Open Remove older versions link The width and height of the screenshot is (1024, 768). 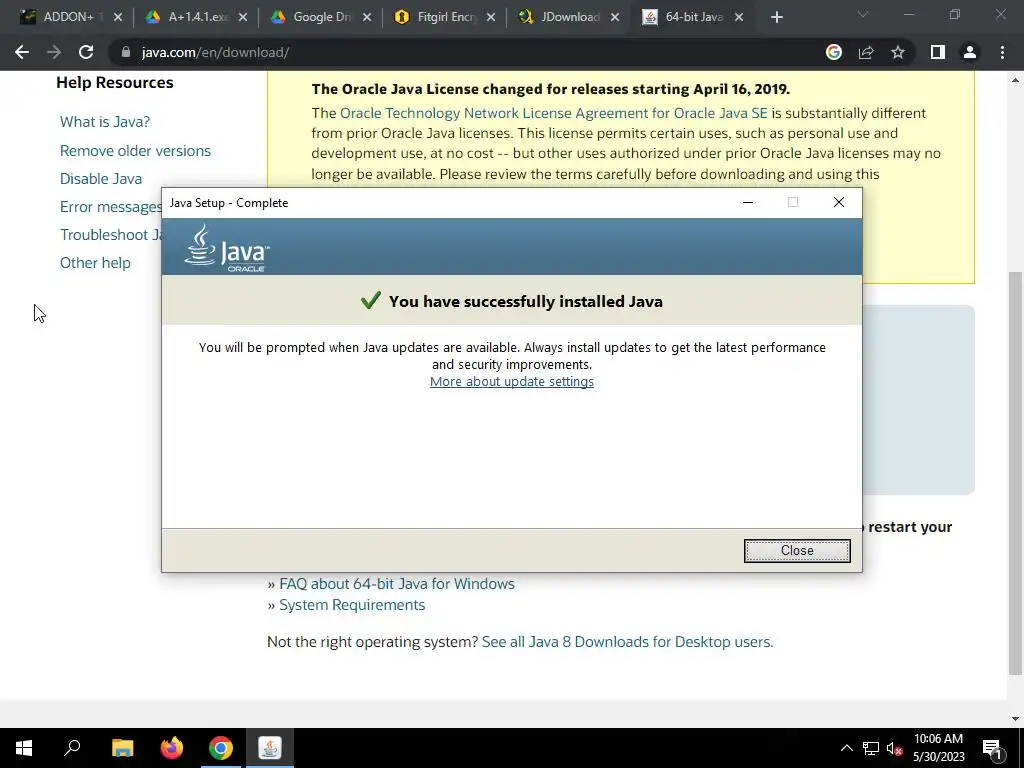click(x=135, y=151)
